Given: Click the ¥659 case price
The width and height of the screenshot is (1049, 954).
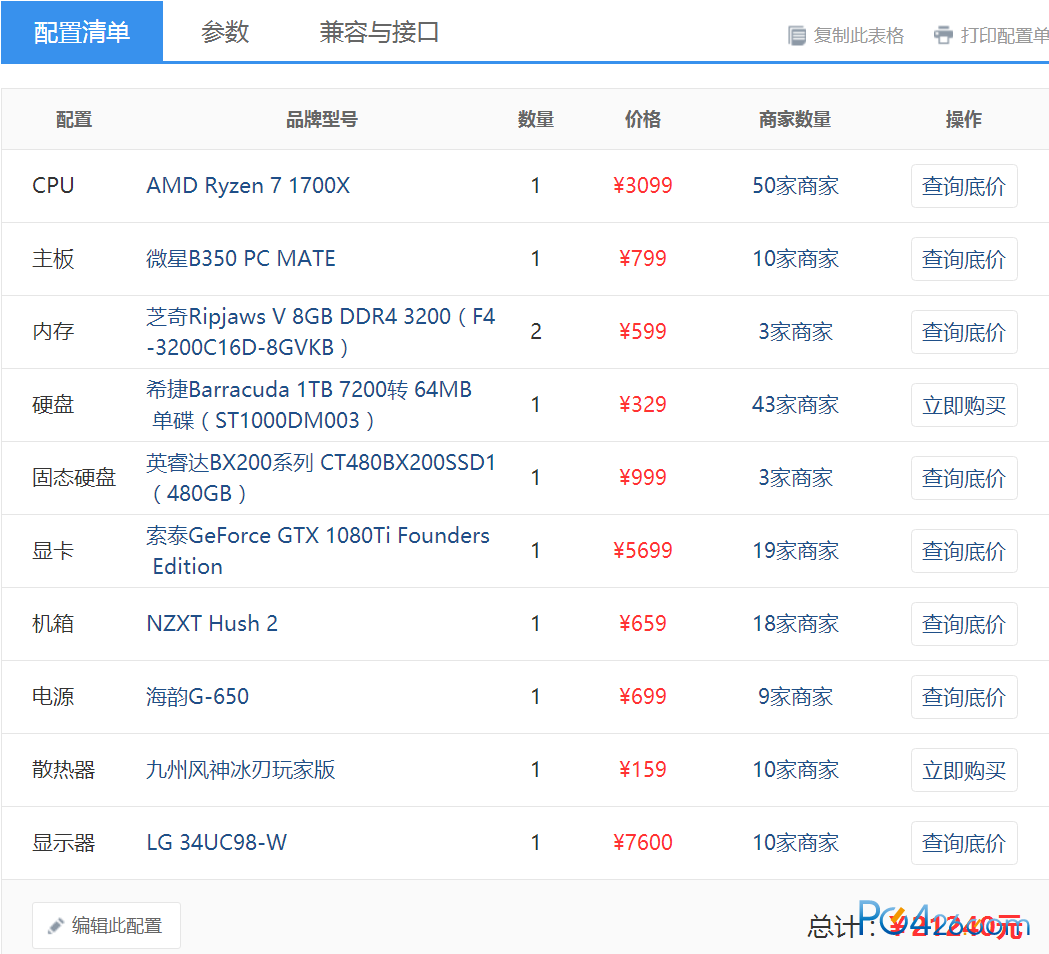Looking at the screenshot, I should tap(643, 623).
